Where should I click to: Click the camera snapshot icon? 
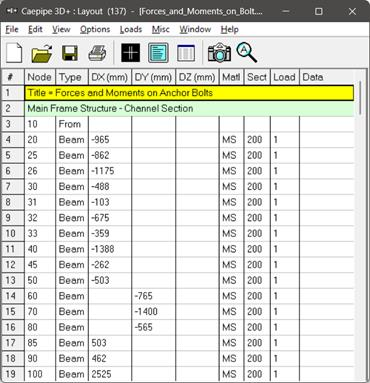click(219, 53)
